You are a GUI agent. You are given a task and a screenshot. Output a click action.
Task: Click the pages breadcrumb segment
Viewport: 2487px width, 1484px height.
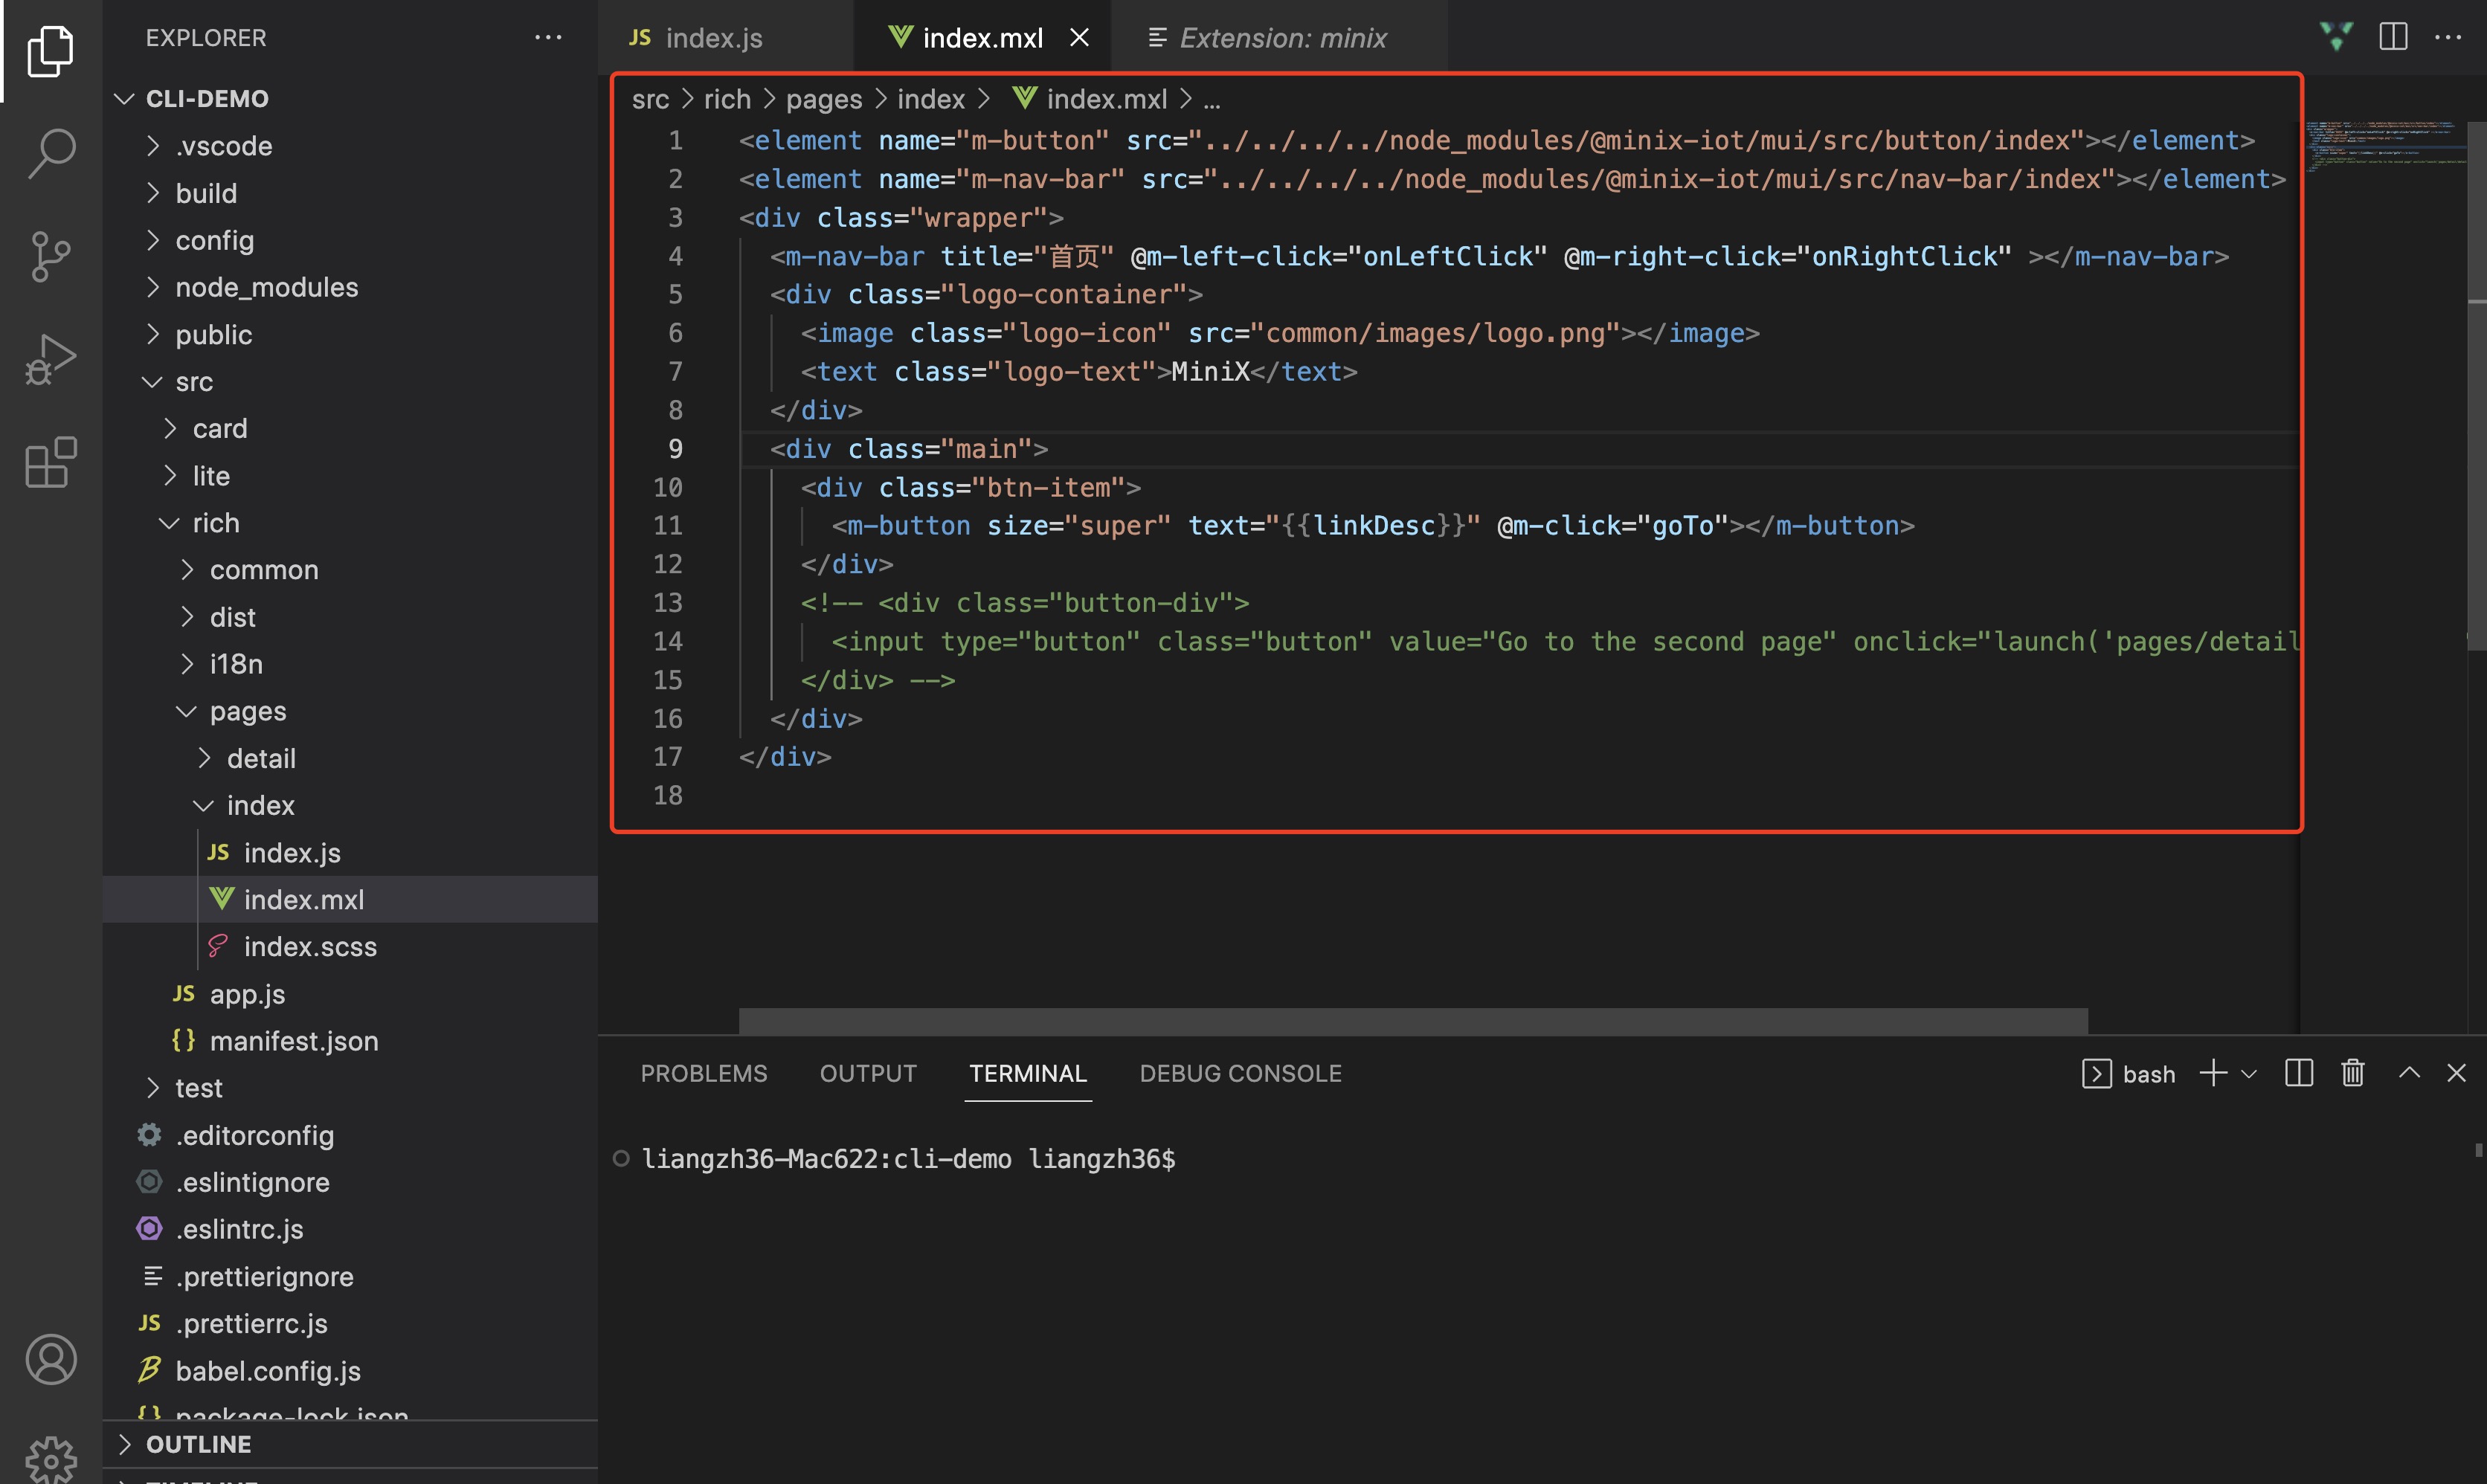824,99
